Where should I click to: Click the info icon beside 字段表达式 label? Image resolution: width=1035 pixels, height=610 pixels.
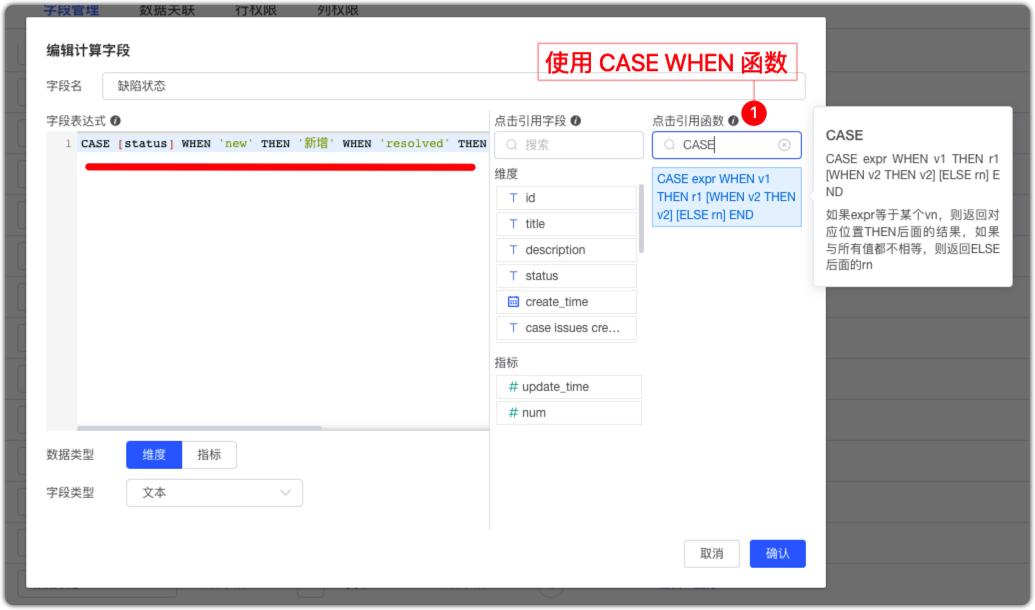(116, 119)
